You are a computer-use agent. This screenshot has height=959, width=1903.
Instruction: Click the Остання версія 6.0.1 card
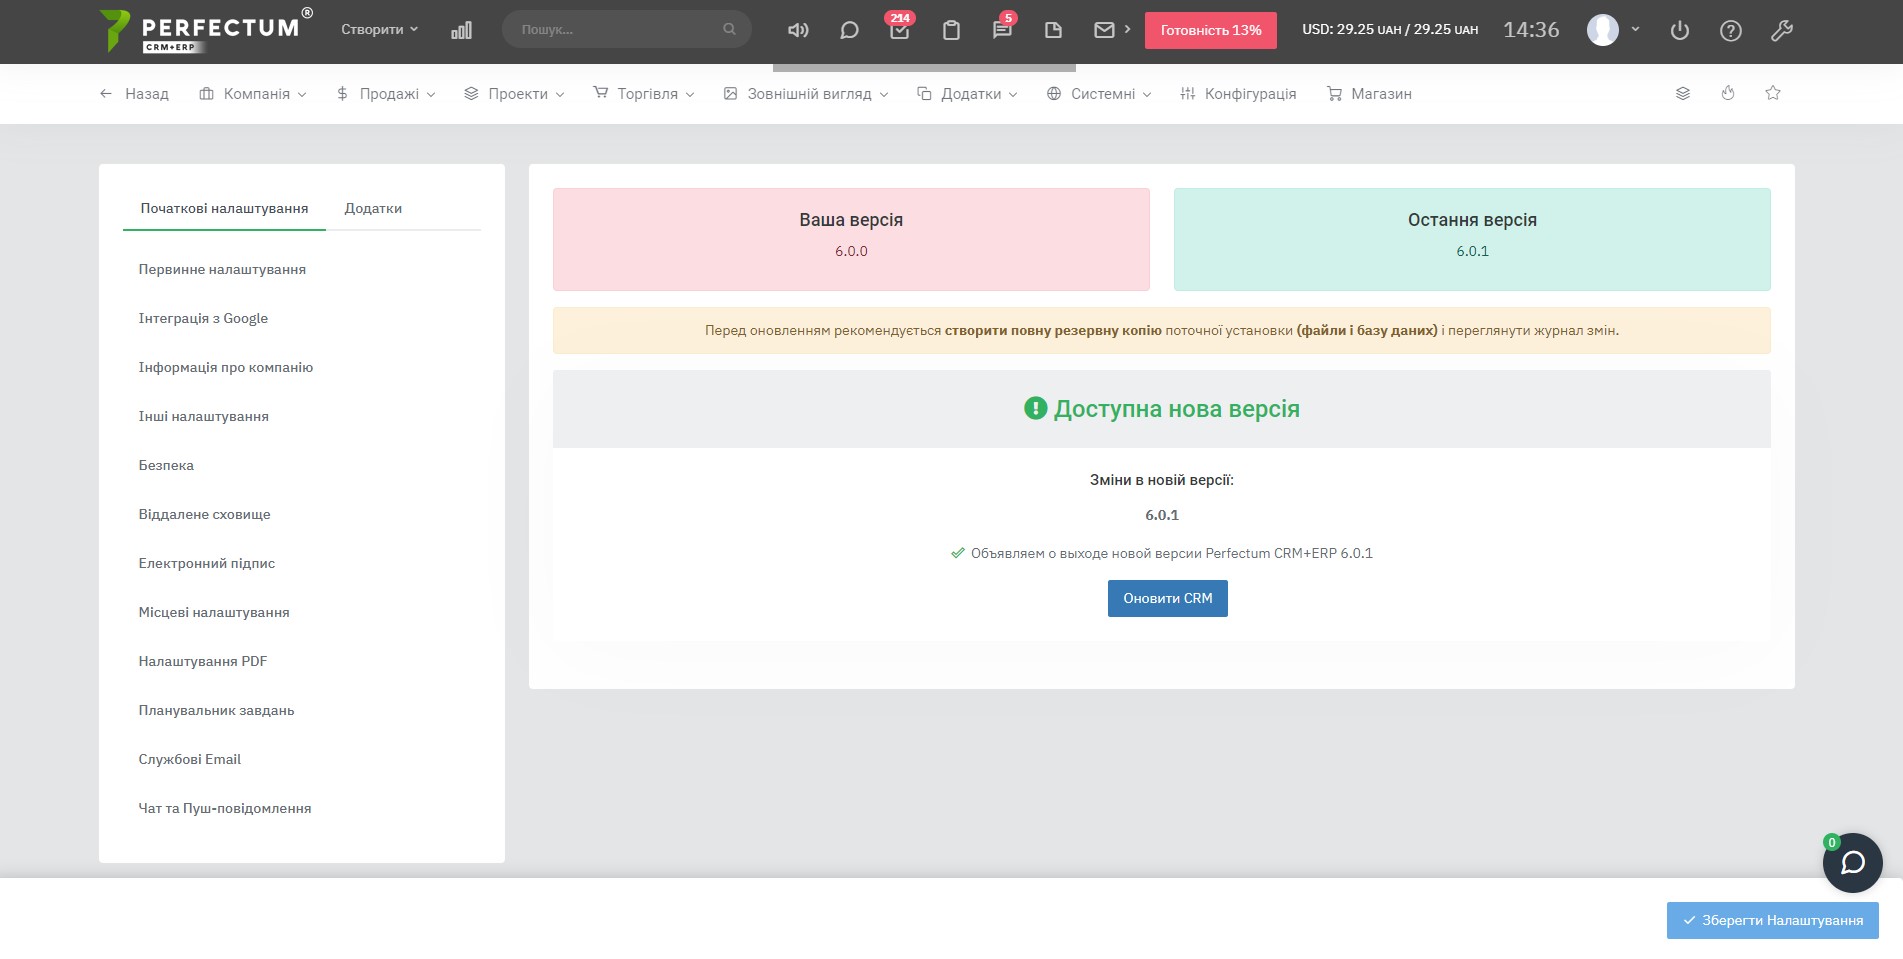[x=1472, y=240]
